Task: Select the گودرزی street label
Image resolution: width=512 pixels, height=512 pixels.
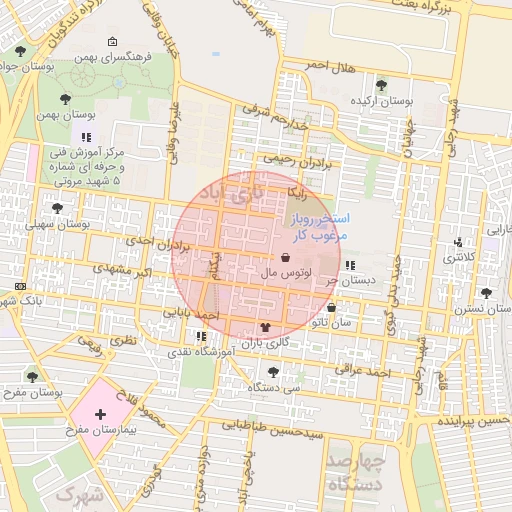Action: 151,482
